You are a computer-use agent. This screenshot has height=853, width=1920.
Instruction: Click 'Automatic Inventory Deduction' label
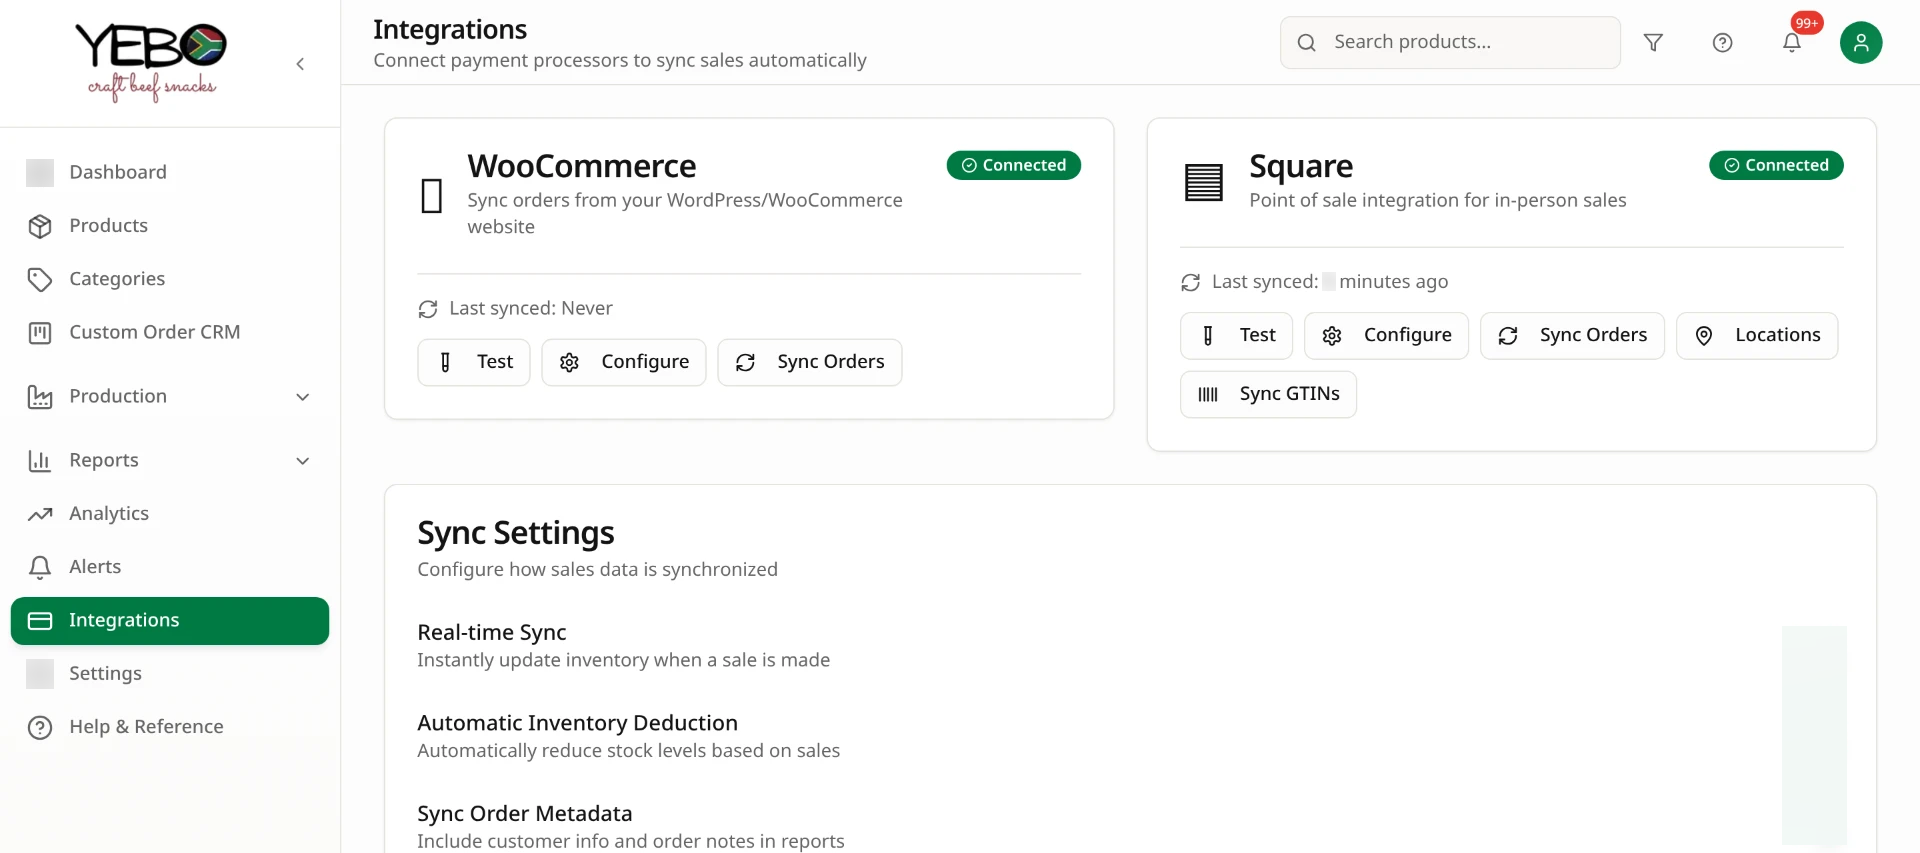point(577,723)
